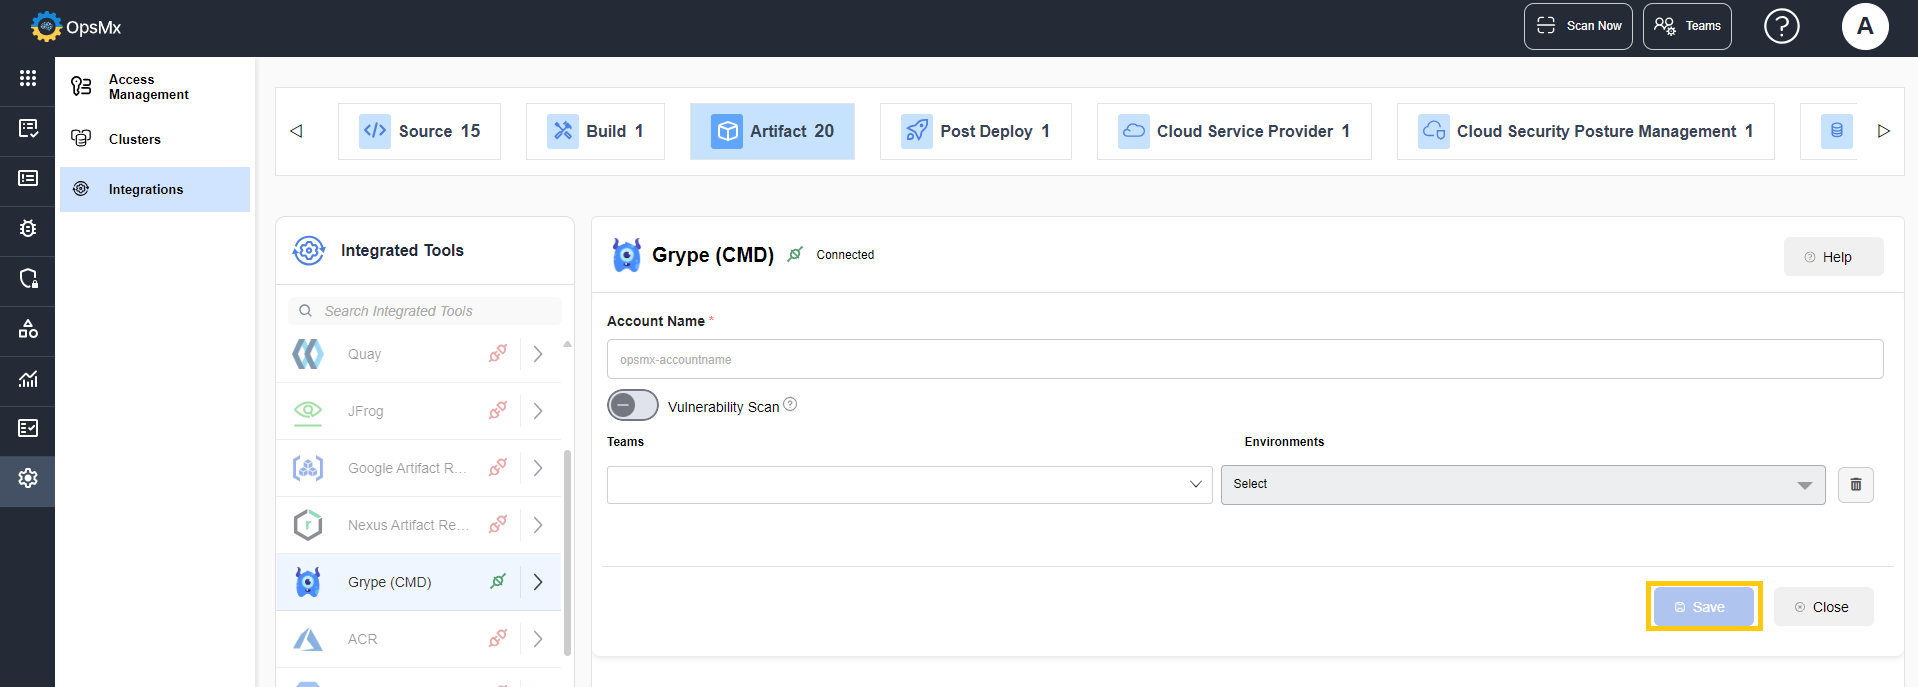The height and width of the screenshot is (687, 1918).
Task: Select the Post Deploy tab
Action: (x=975, y=131)
